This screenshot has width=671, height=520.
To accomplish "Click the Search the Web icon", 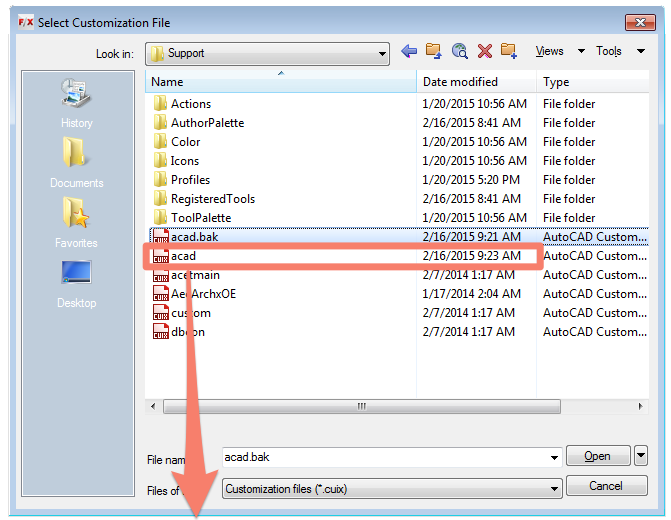I will click(x=459, y=51).
